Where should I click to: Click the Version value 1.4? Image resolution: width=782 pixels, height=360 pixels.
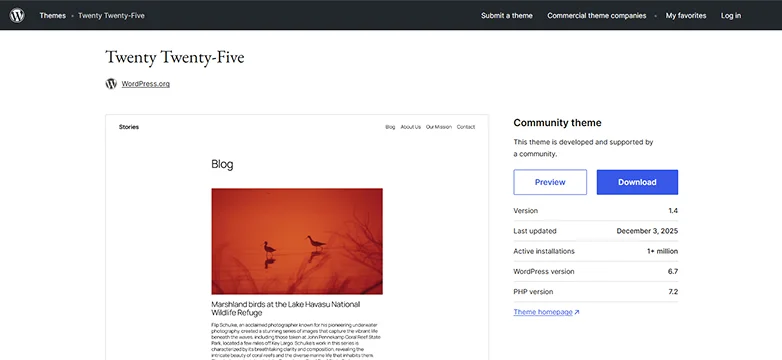pyautogui.click(x=673, y=210)
